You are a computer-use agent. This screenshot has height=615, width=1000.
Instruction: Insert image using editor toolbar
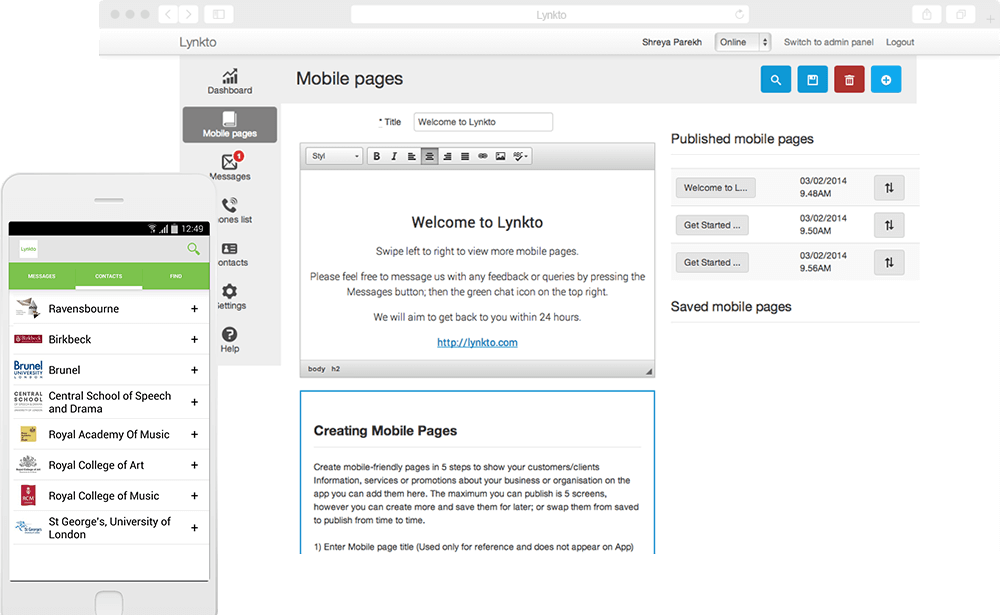click(x=501, y=156)
